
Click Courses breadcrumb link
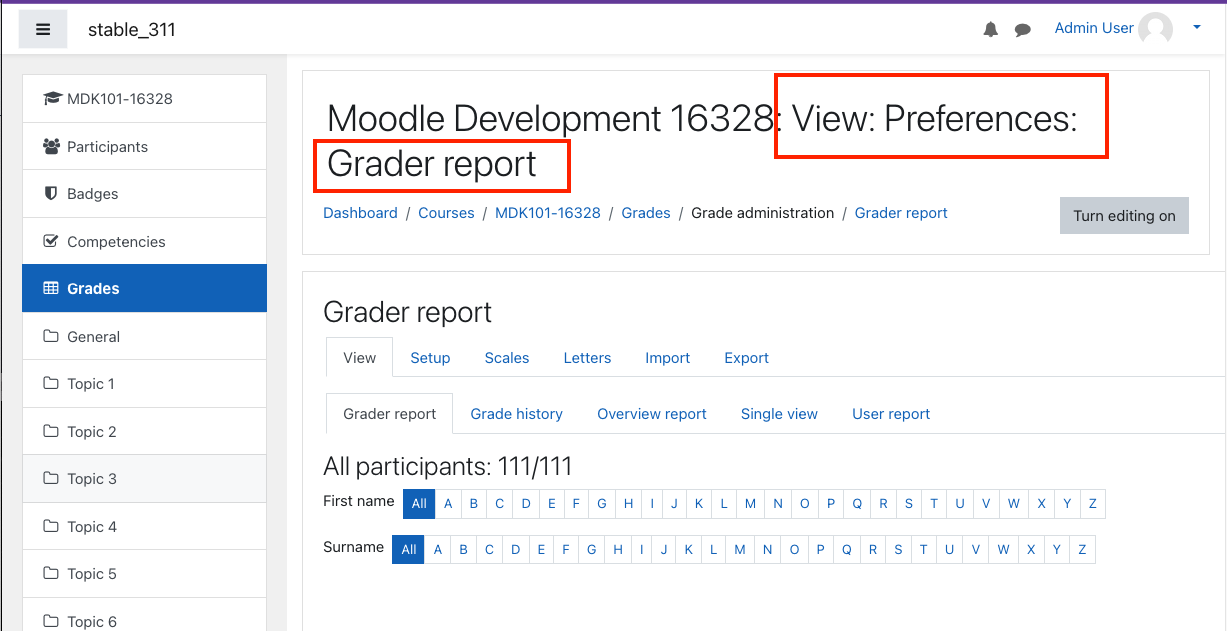[446, 213]
